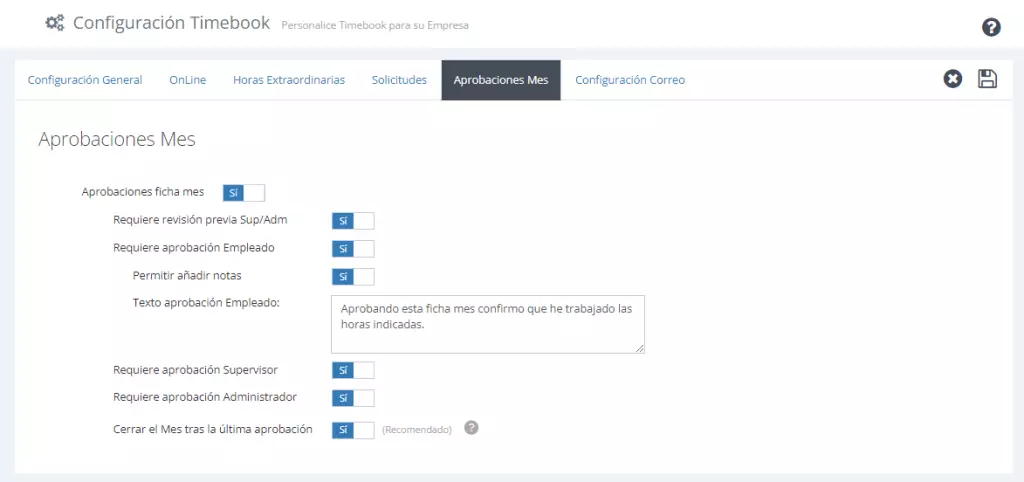Image resolution: width=1024 pixels, height=482 pixels.
Task: Click help icon next to Recomendado
Action: 472,428
